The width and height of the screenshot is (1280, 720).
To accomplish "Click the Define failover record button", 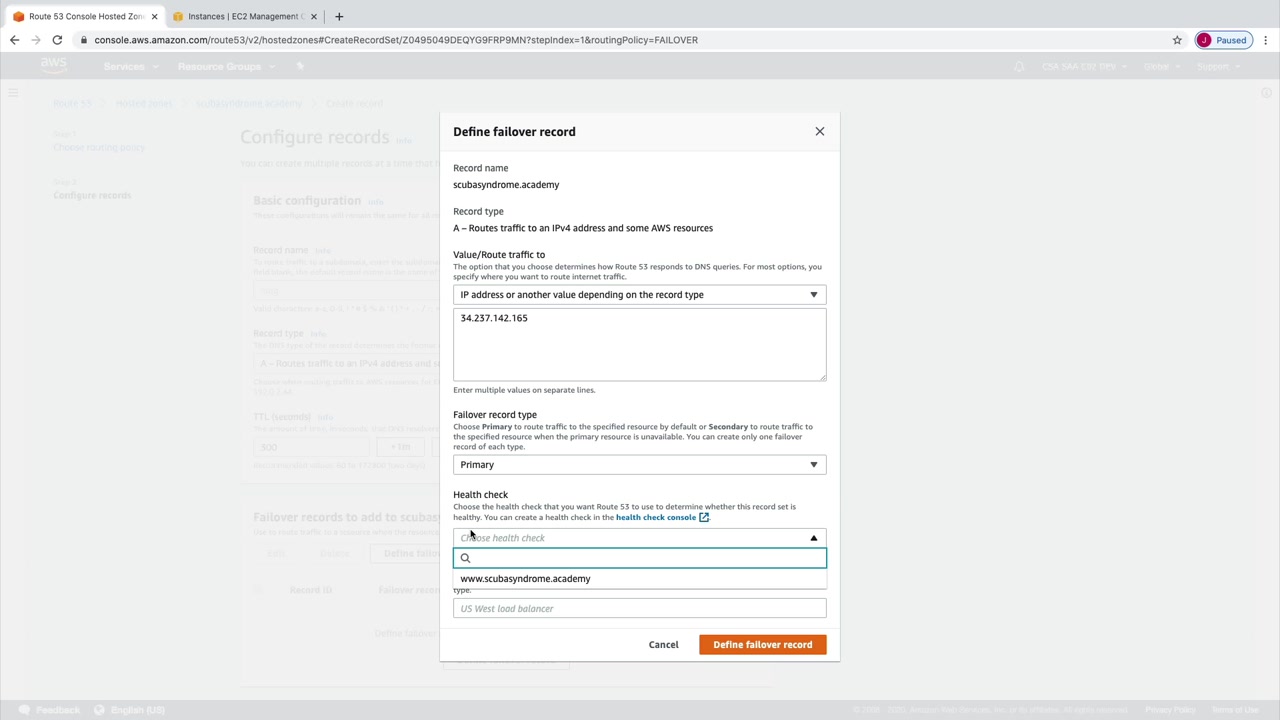I will 763,645.
